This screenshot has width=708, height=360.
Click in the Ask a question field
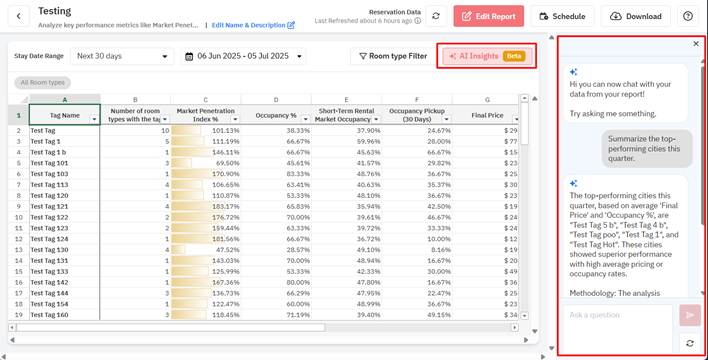[617, 328]
